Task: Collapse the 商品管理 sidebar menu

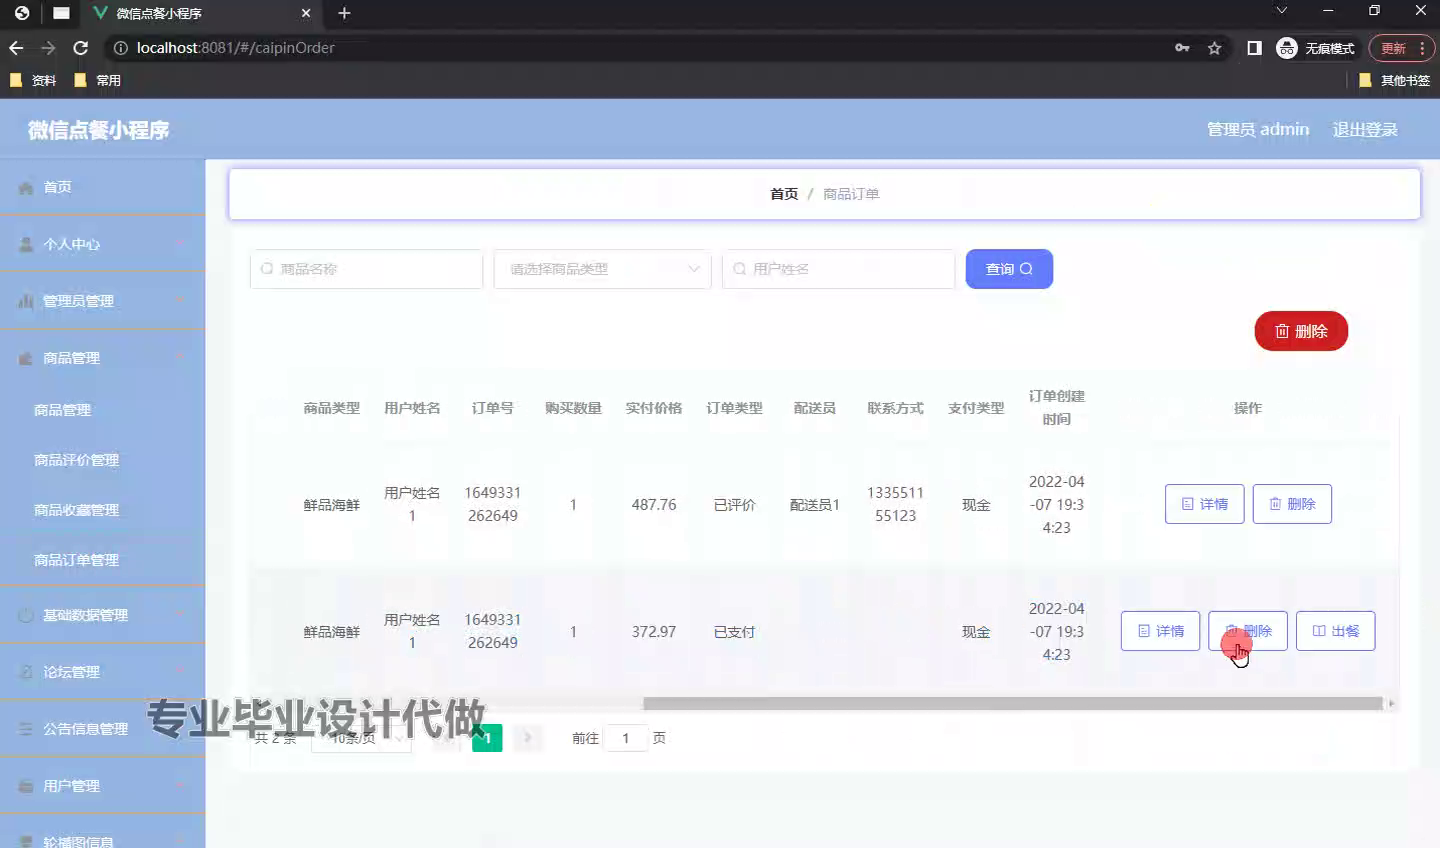Action: click(x=72, y=358)
